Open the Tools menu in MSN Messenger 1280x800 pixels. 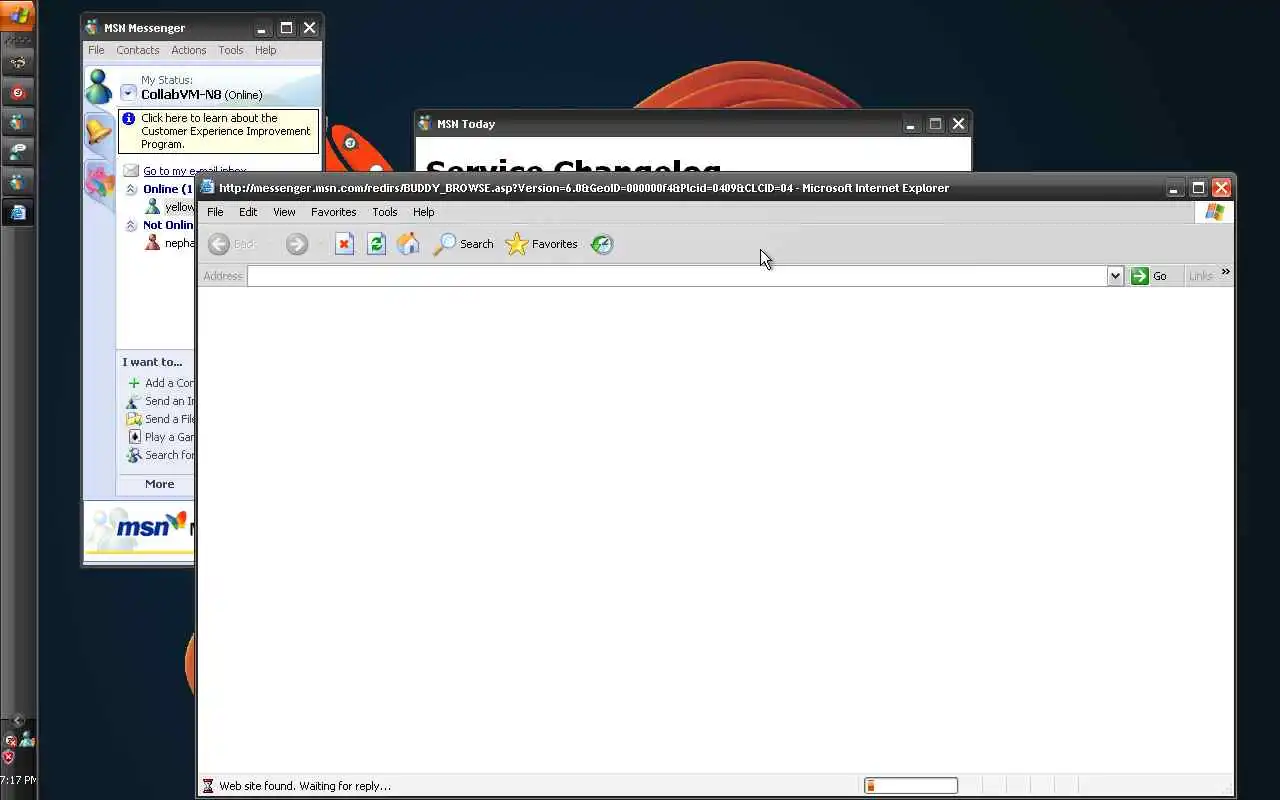point(231,50)
